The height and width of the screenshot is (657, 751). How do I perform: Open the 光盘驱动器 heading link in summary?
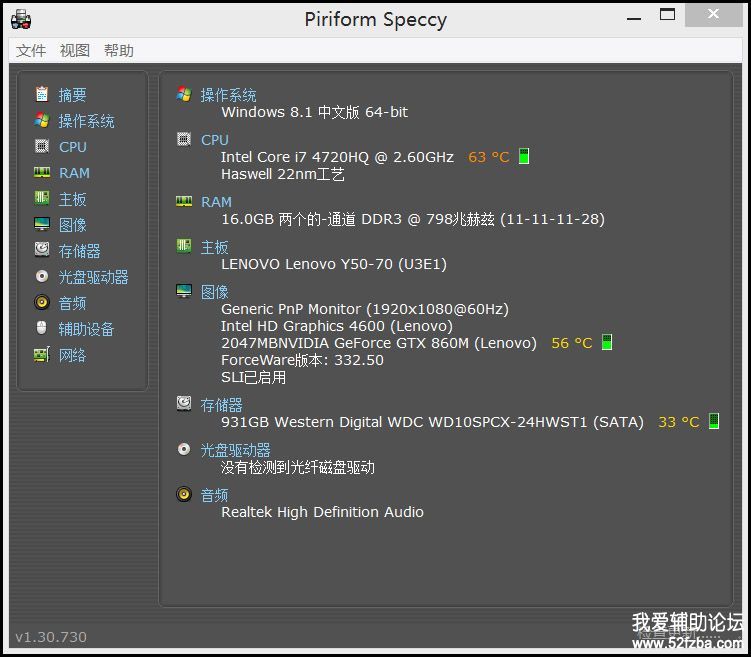tap(235, 450)
